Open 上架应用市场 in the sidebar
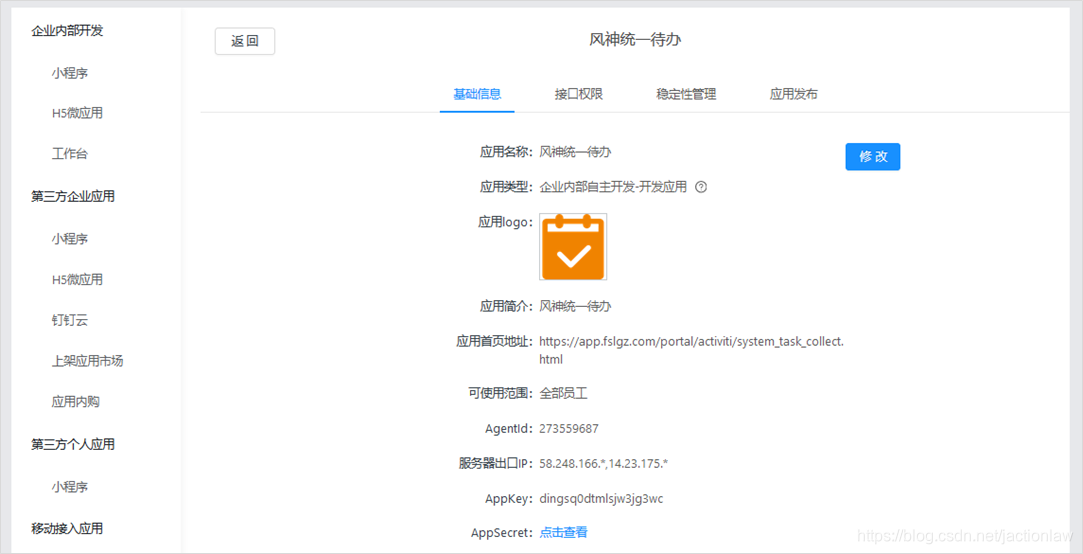 tap(88, 361)
